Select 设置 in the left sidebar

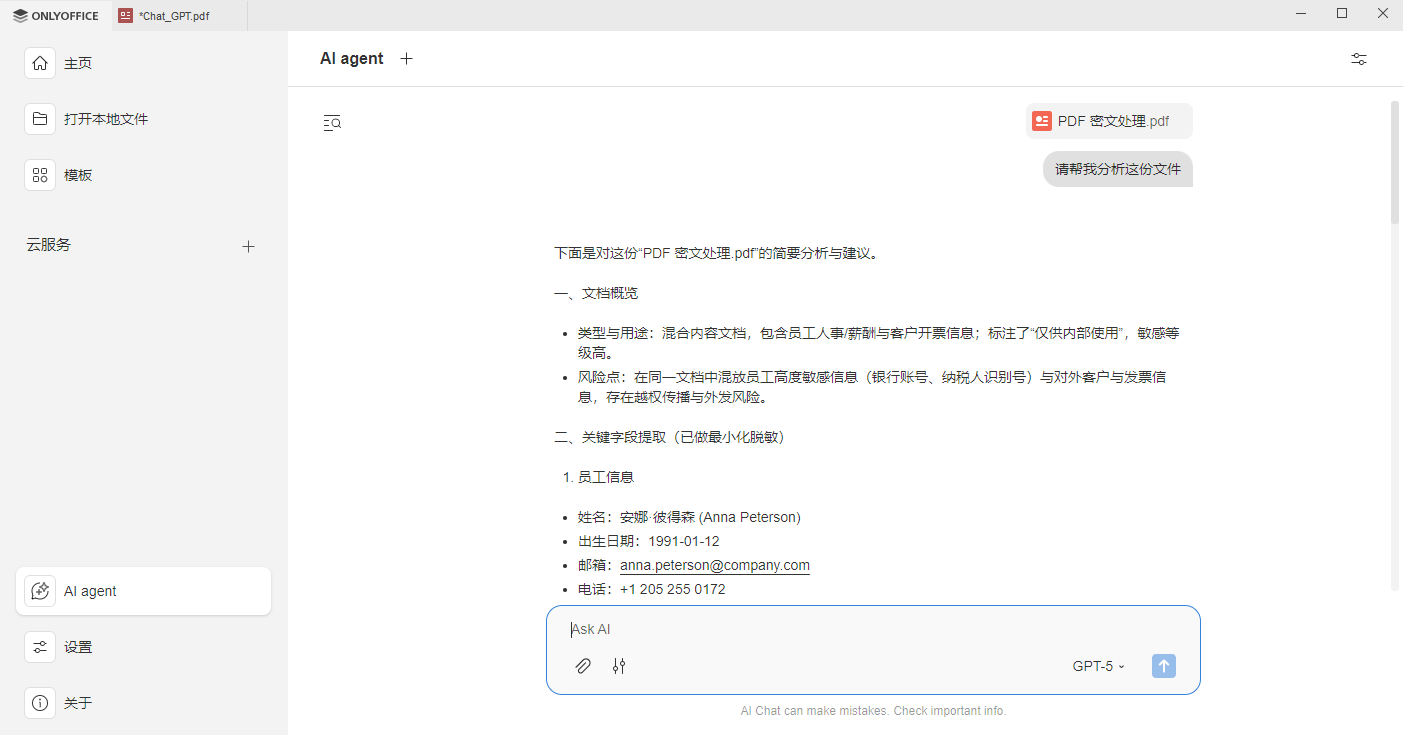(x=40, y=647)
